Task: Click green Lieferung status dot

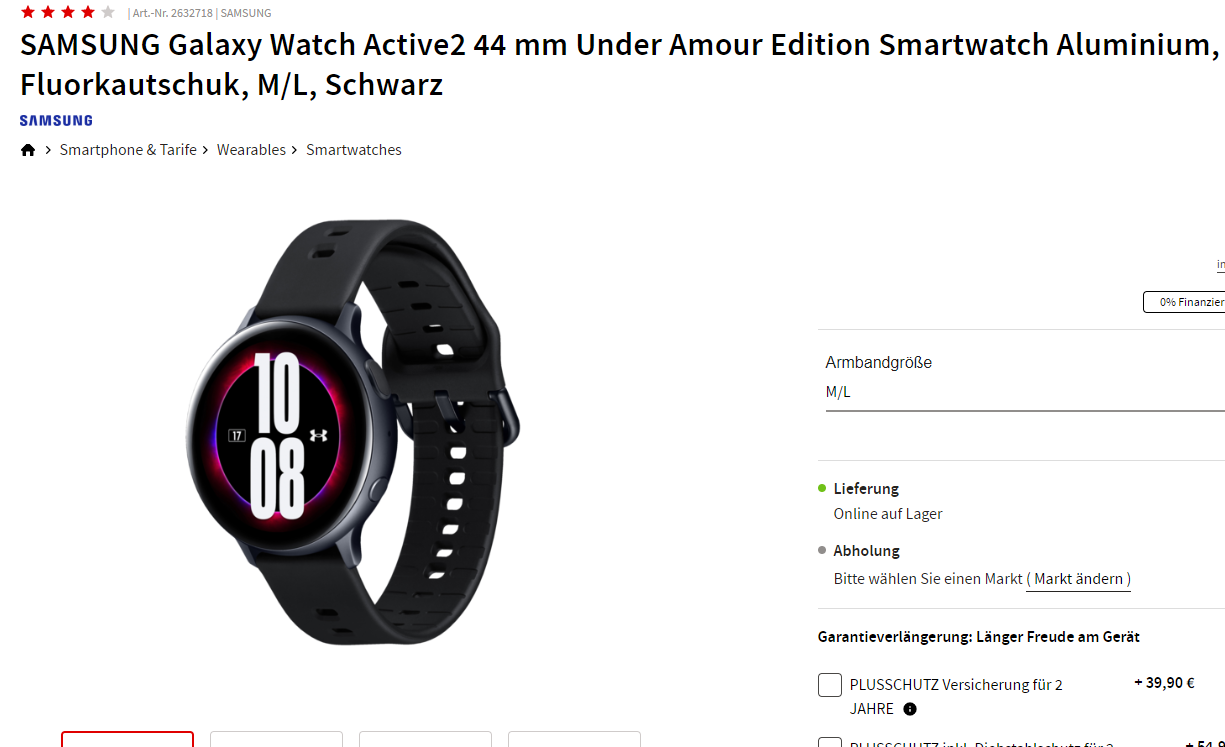Action: pos(822,488)
